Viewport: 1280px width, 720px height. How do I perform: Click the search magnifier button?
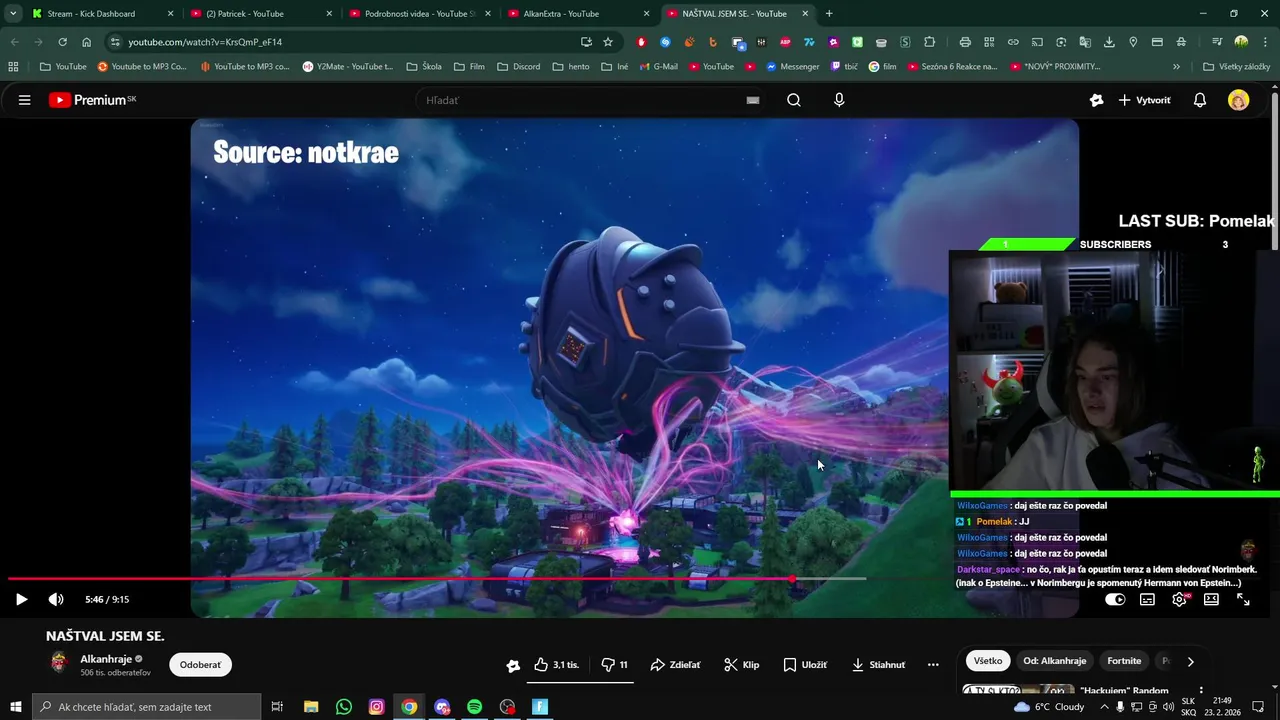point(794,100)
